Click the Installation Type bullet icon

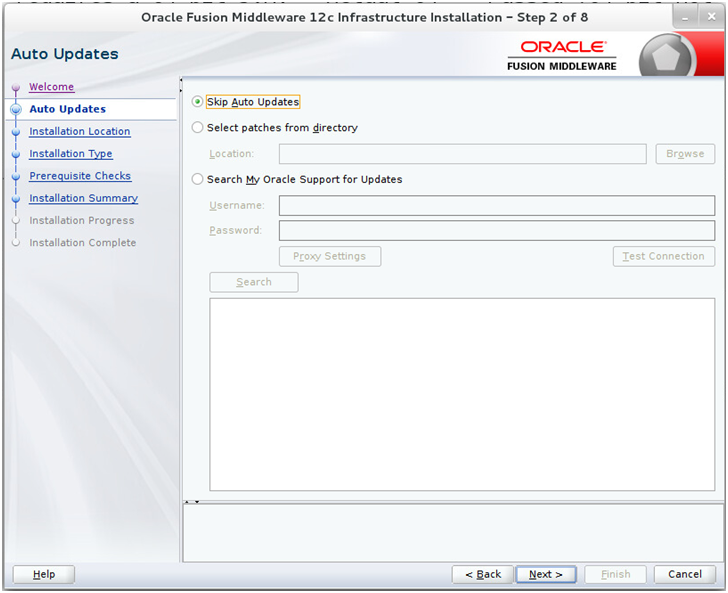pyautogui.click(x=16, y=154)
